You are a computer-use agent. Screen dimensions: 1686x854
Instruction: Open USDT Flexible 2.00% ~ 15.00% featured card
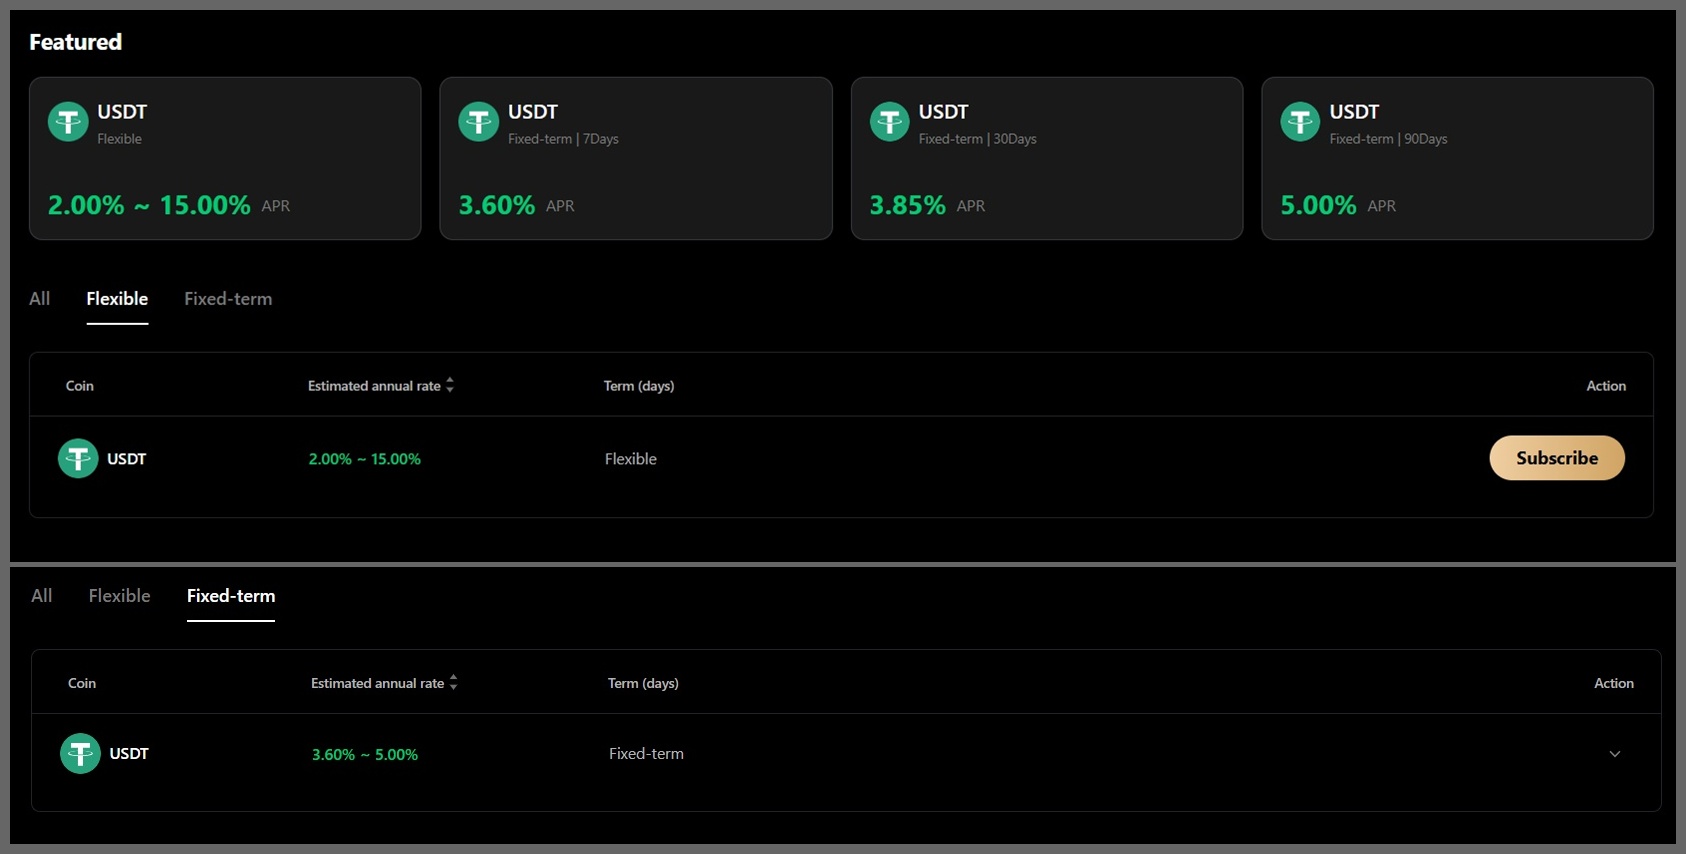225,158
